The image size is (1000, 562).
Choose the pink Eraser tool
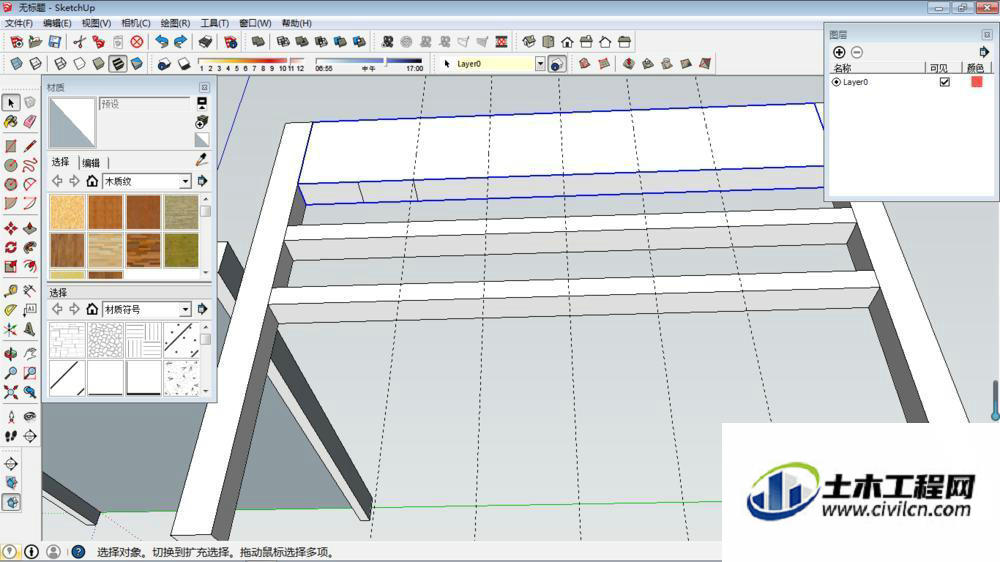coord(29,122)
